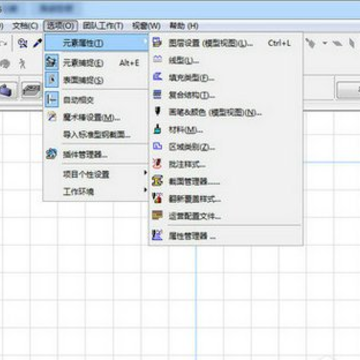Open 区域类别(Z) zone categories

click(x=226, y=147)
